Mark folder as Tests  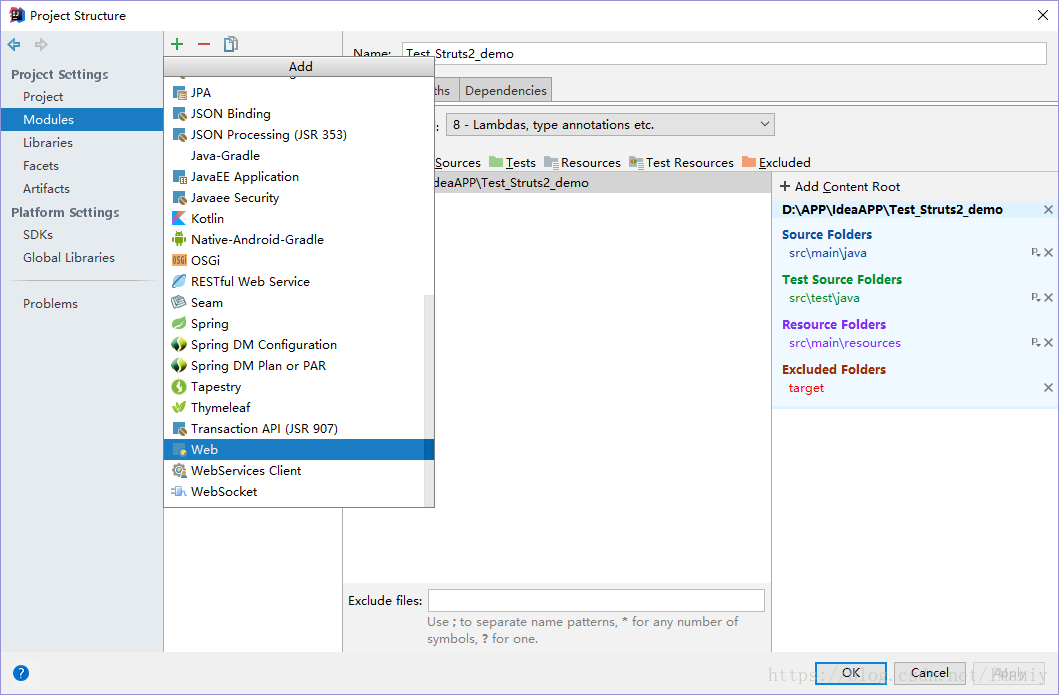click(513, 162)
